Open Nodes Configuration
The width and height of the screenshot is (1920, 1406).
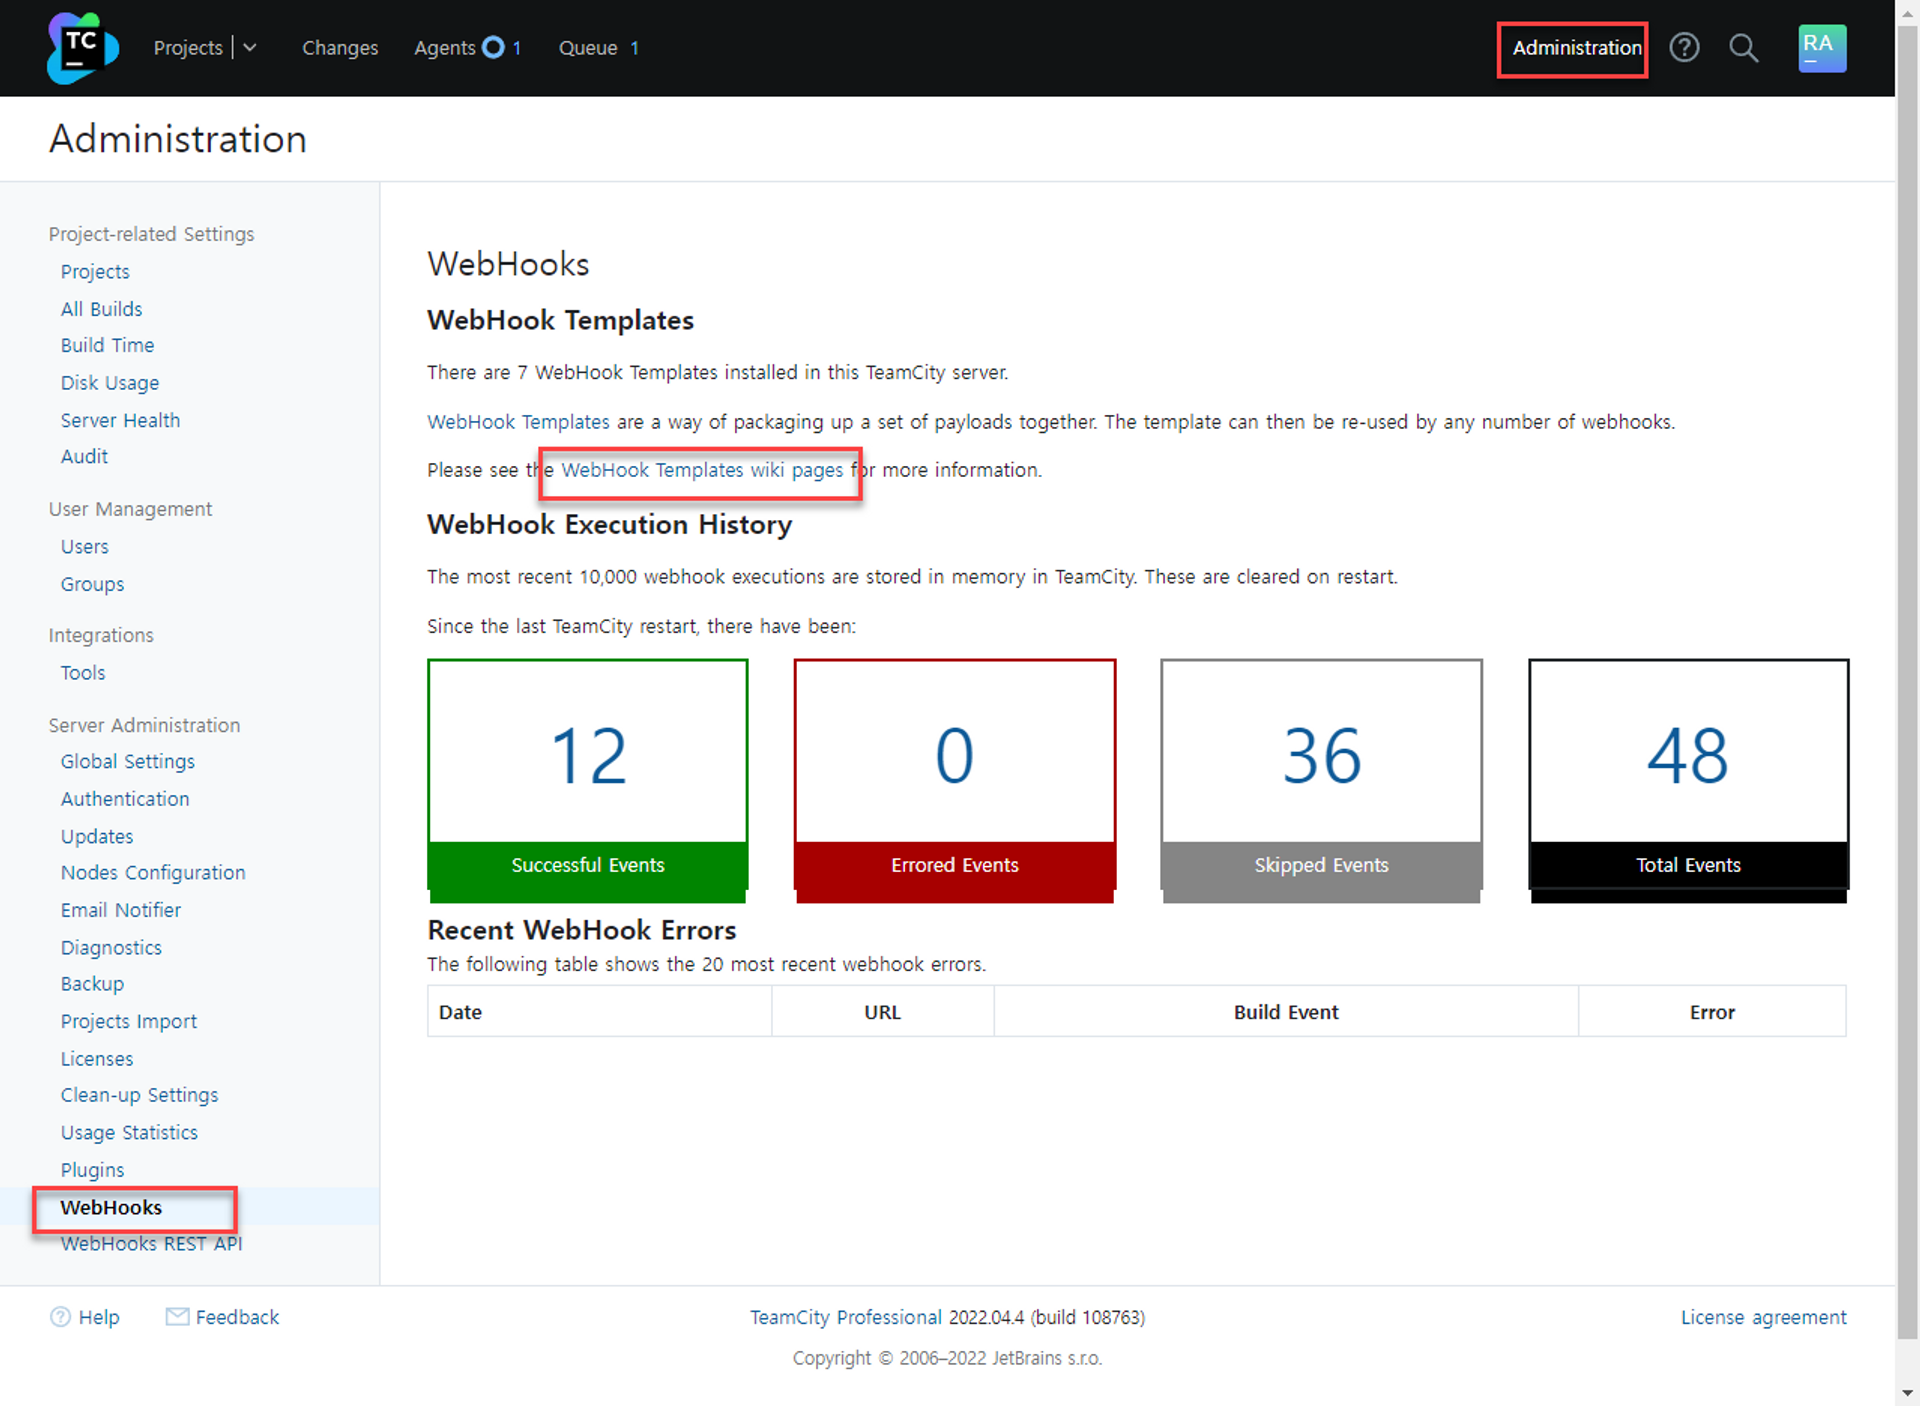coord(152,873)
